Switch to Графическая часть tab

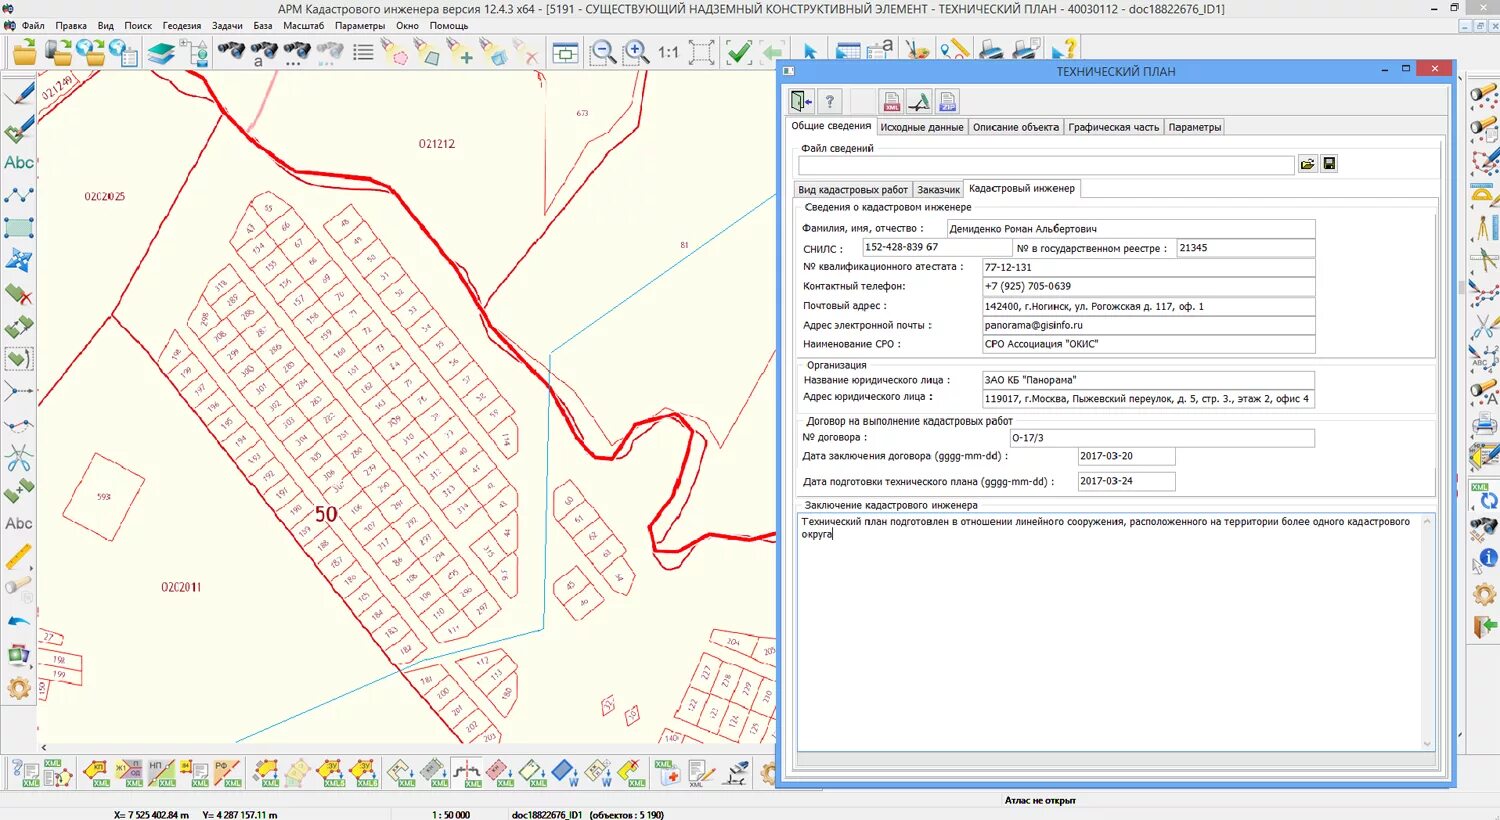tap(1113, 127)
